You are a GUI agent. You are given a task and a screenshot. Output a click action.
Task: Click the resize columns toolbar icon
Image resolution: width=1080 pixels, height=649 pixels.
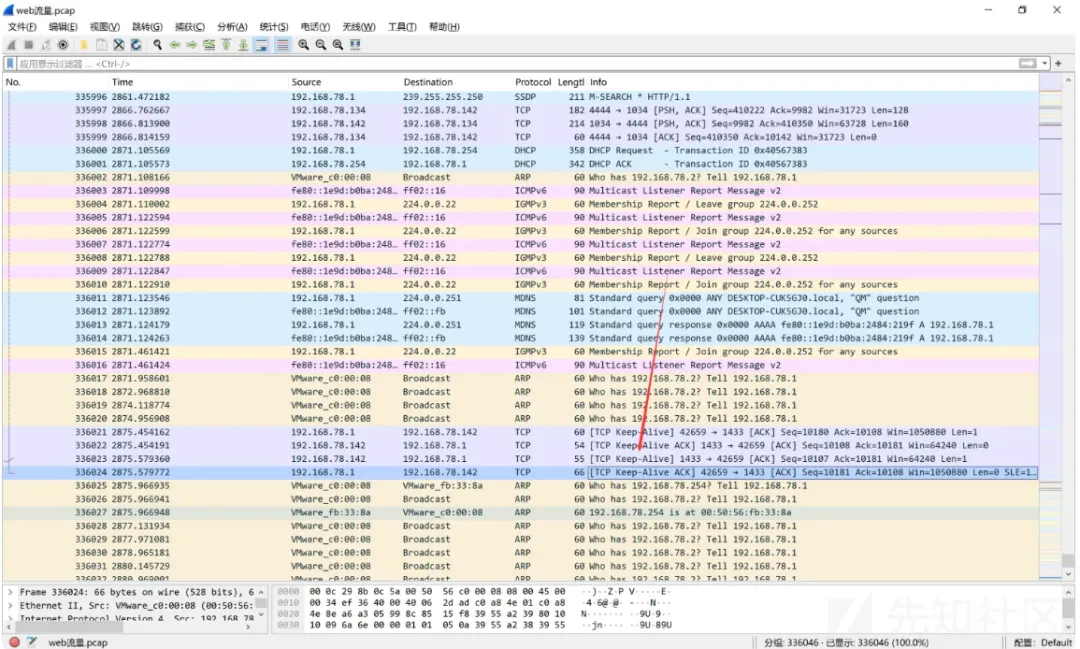pyautogui.click(x=356, y=45)
